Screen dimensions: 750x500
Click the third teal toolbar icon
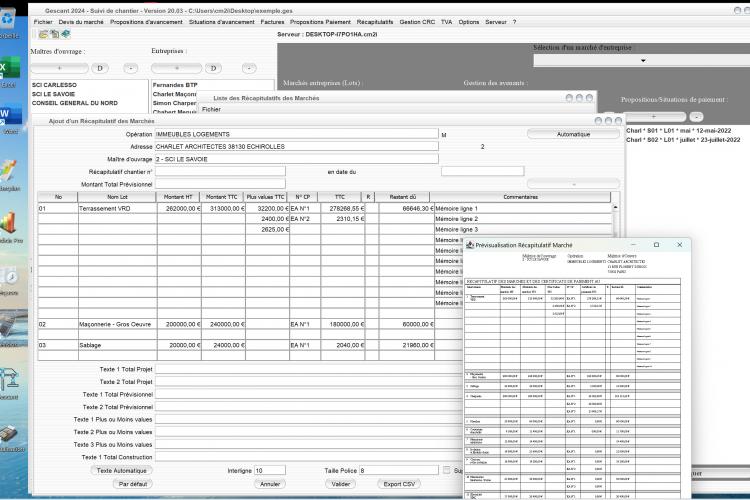66,34
